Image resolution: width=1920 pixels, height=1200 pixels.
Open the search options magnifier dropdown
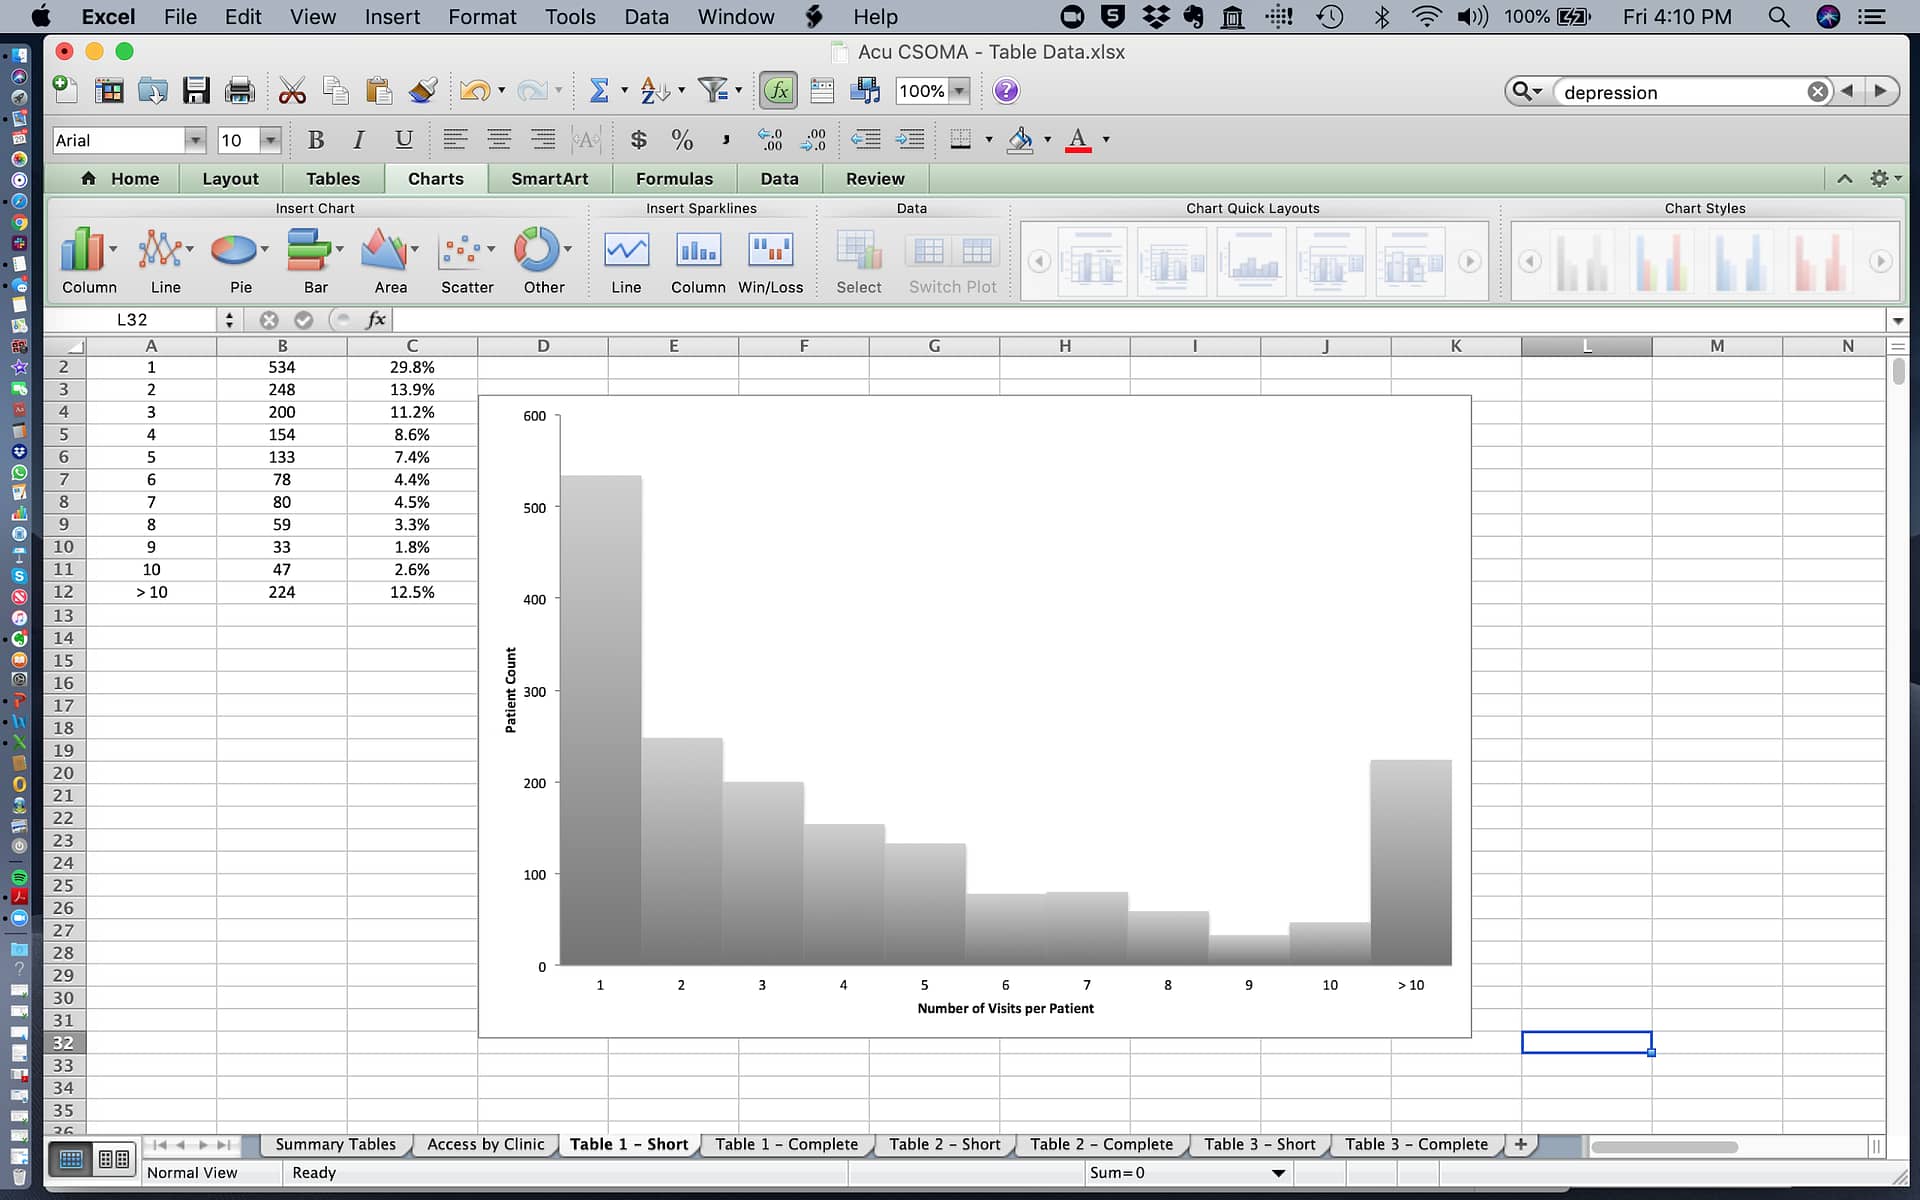click(x=1527, y=91)
